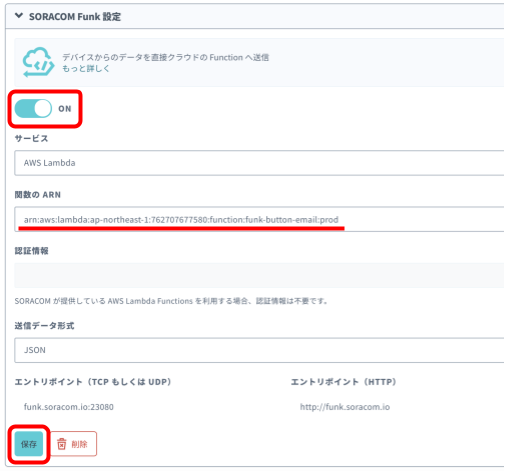505x471 pixels.
Task: Click the funk.soracom.io:23080 entry point text
Action: (69, 407)
